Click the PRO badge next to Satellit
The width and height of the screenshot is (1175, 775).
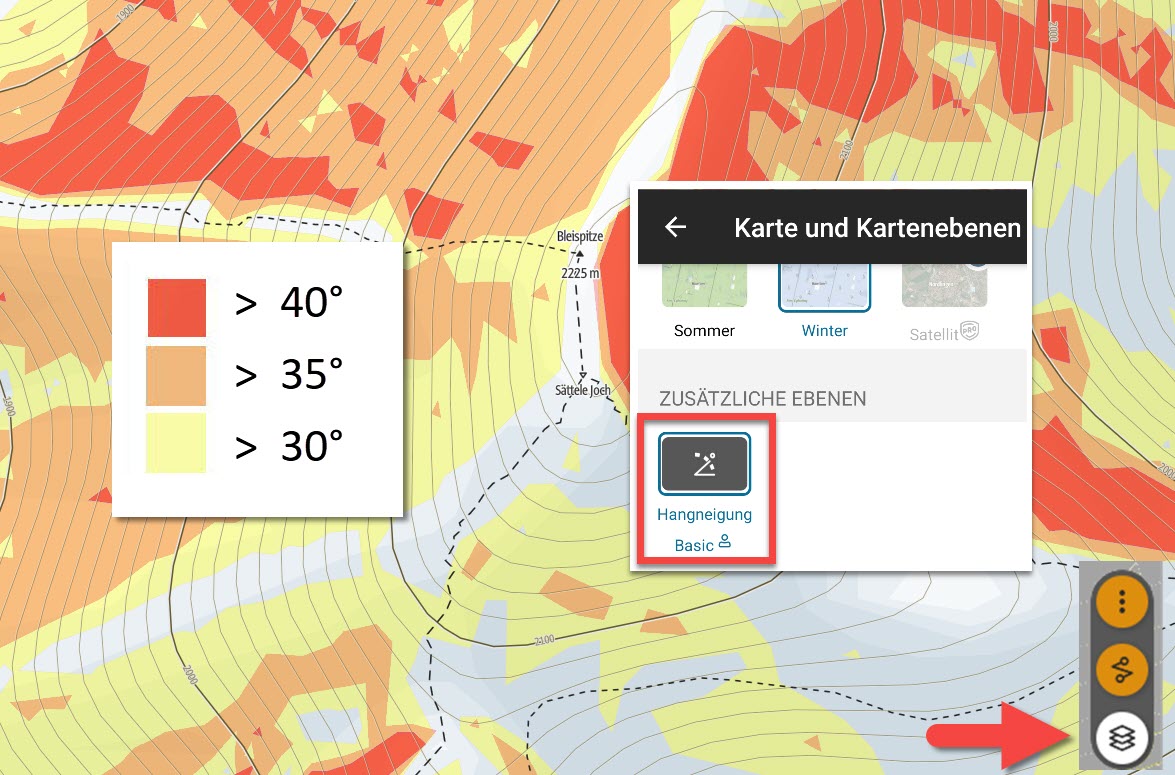970,330
